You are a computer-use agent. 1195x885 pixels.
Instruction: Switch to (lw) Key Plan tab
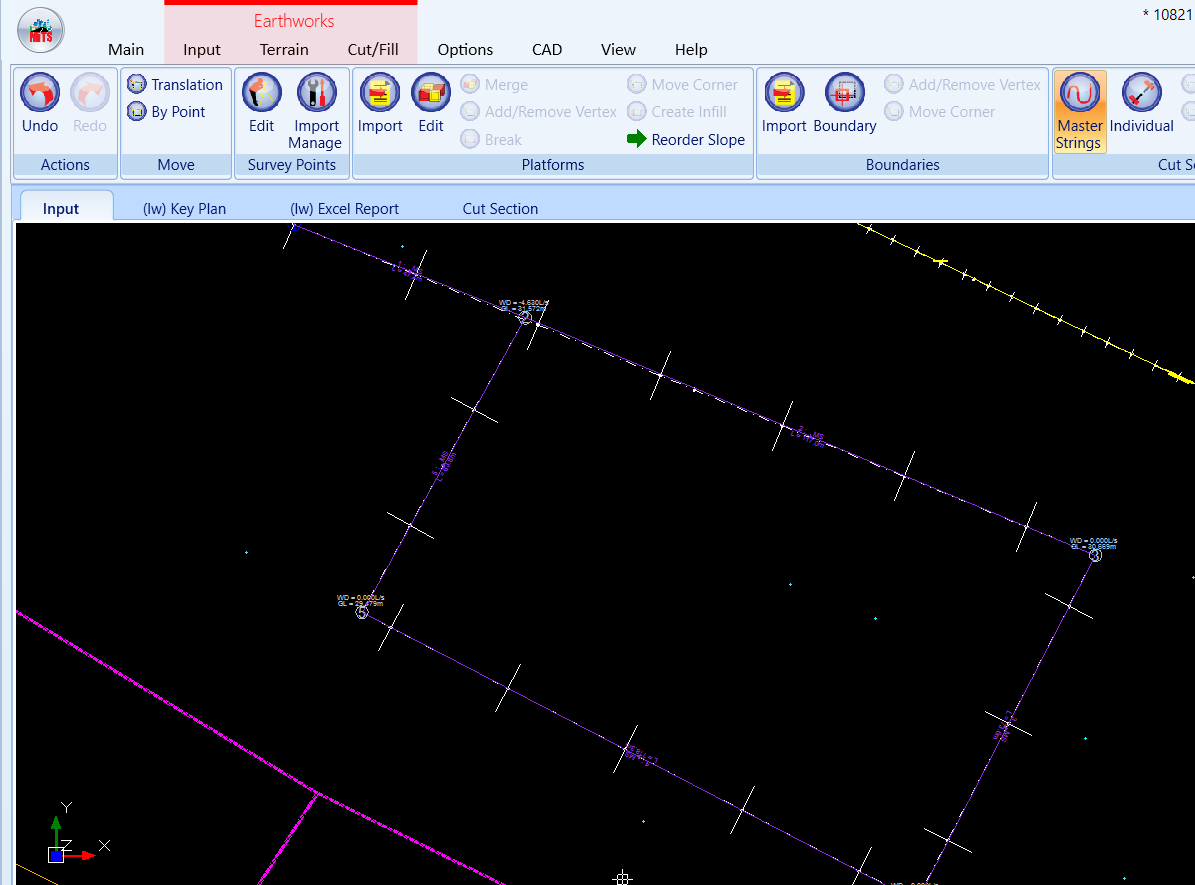[x=184, y=208]
